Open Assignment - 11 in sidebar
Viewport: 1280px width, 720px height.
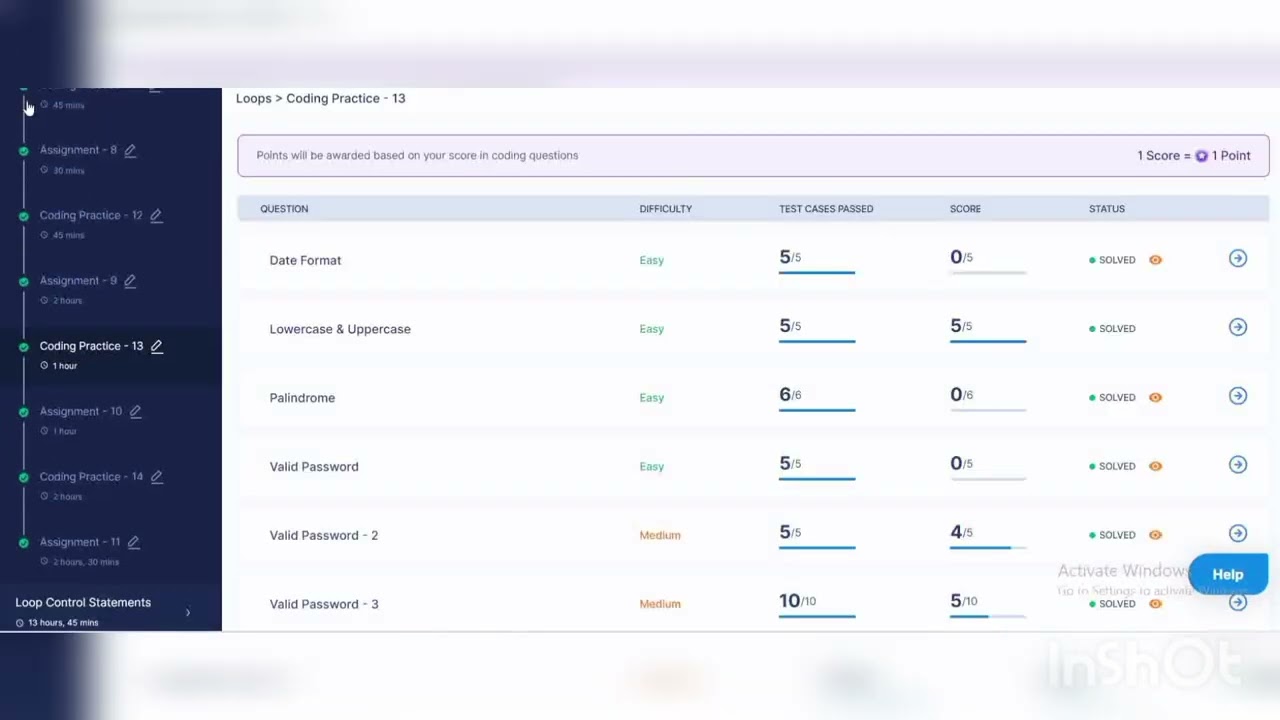pos(80,542)
